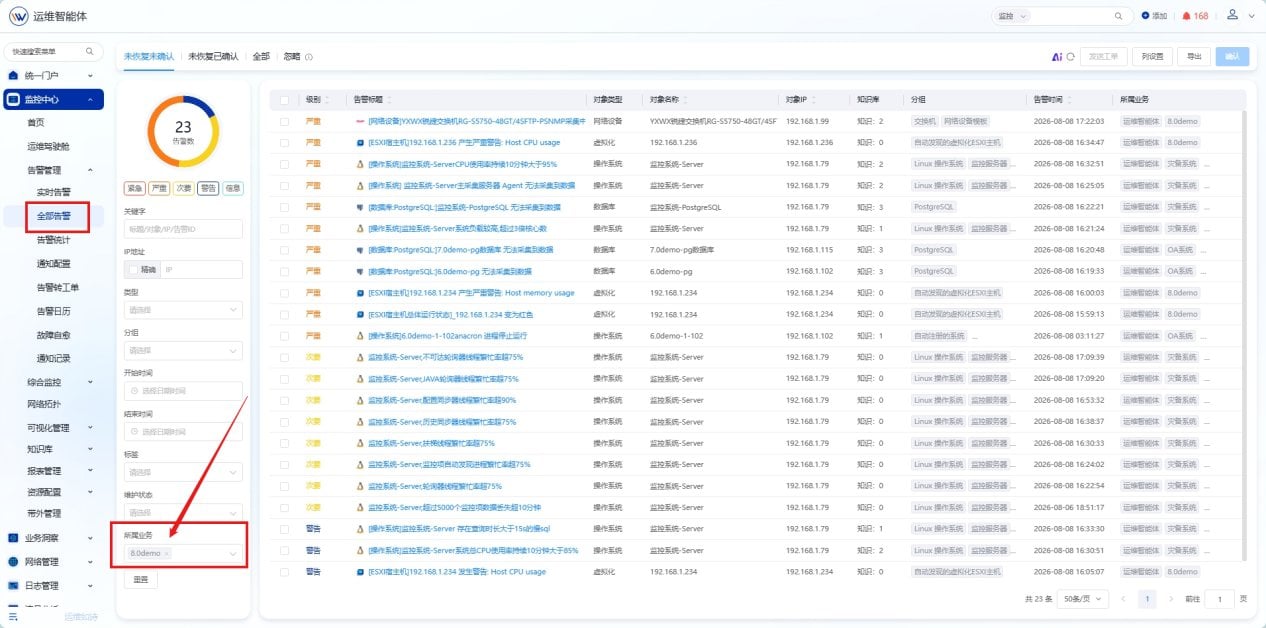This screenshot has width=1266, height=628.
Task: Click the ESXi icon of 192.168.1.236 CPU alert
Action: 360,142
